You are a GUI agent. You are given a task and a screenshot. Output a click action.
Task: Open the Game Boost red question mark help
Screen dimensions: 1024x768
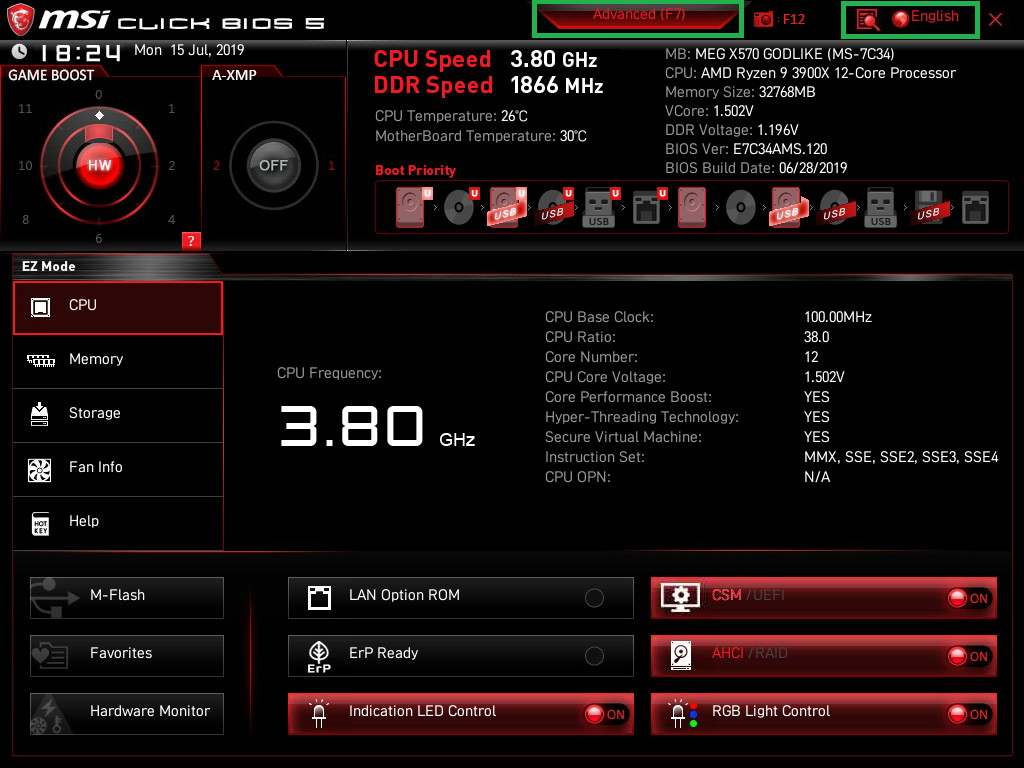[x=191, y=240]
